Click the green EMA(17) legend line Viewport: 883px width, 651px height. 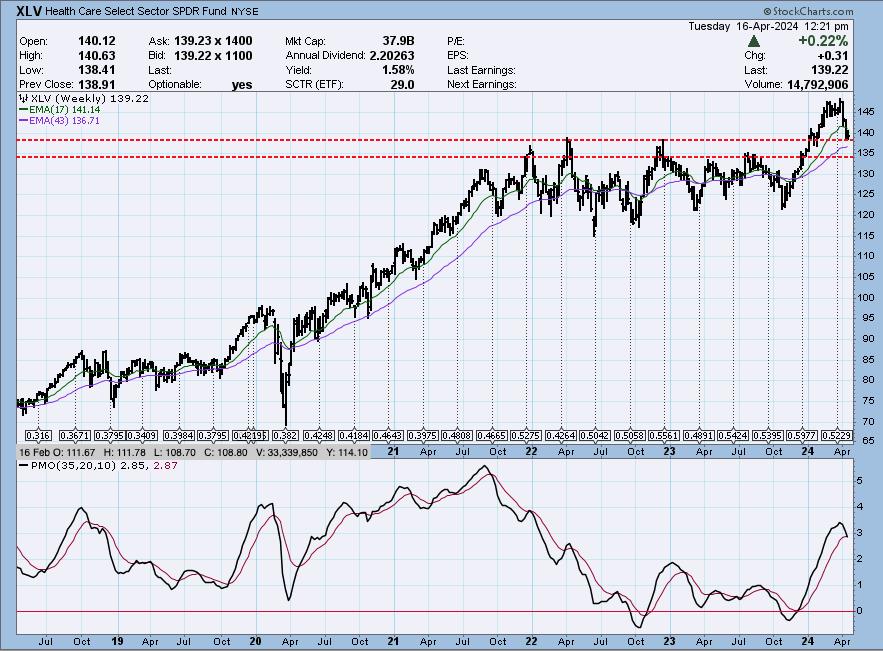pyautogui.click(x=24, y=110)
